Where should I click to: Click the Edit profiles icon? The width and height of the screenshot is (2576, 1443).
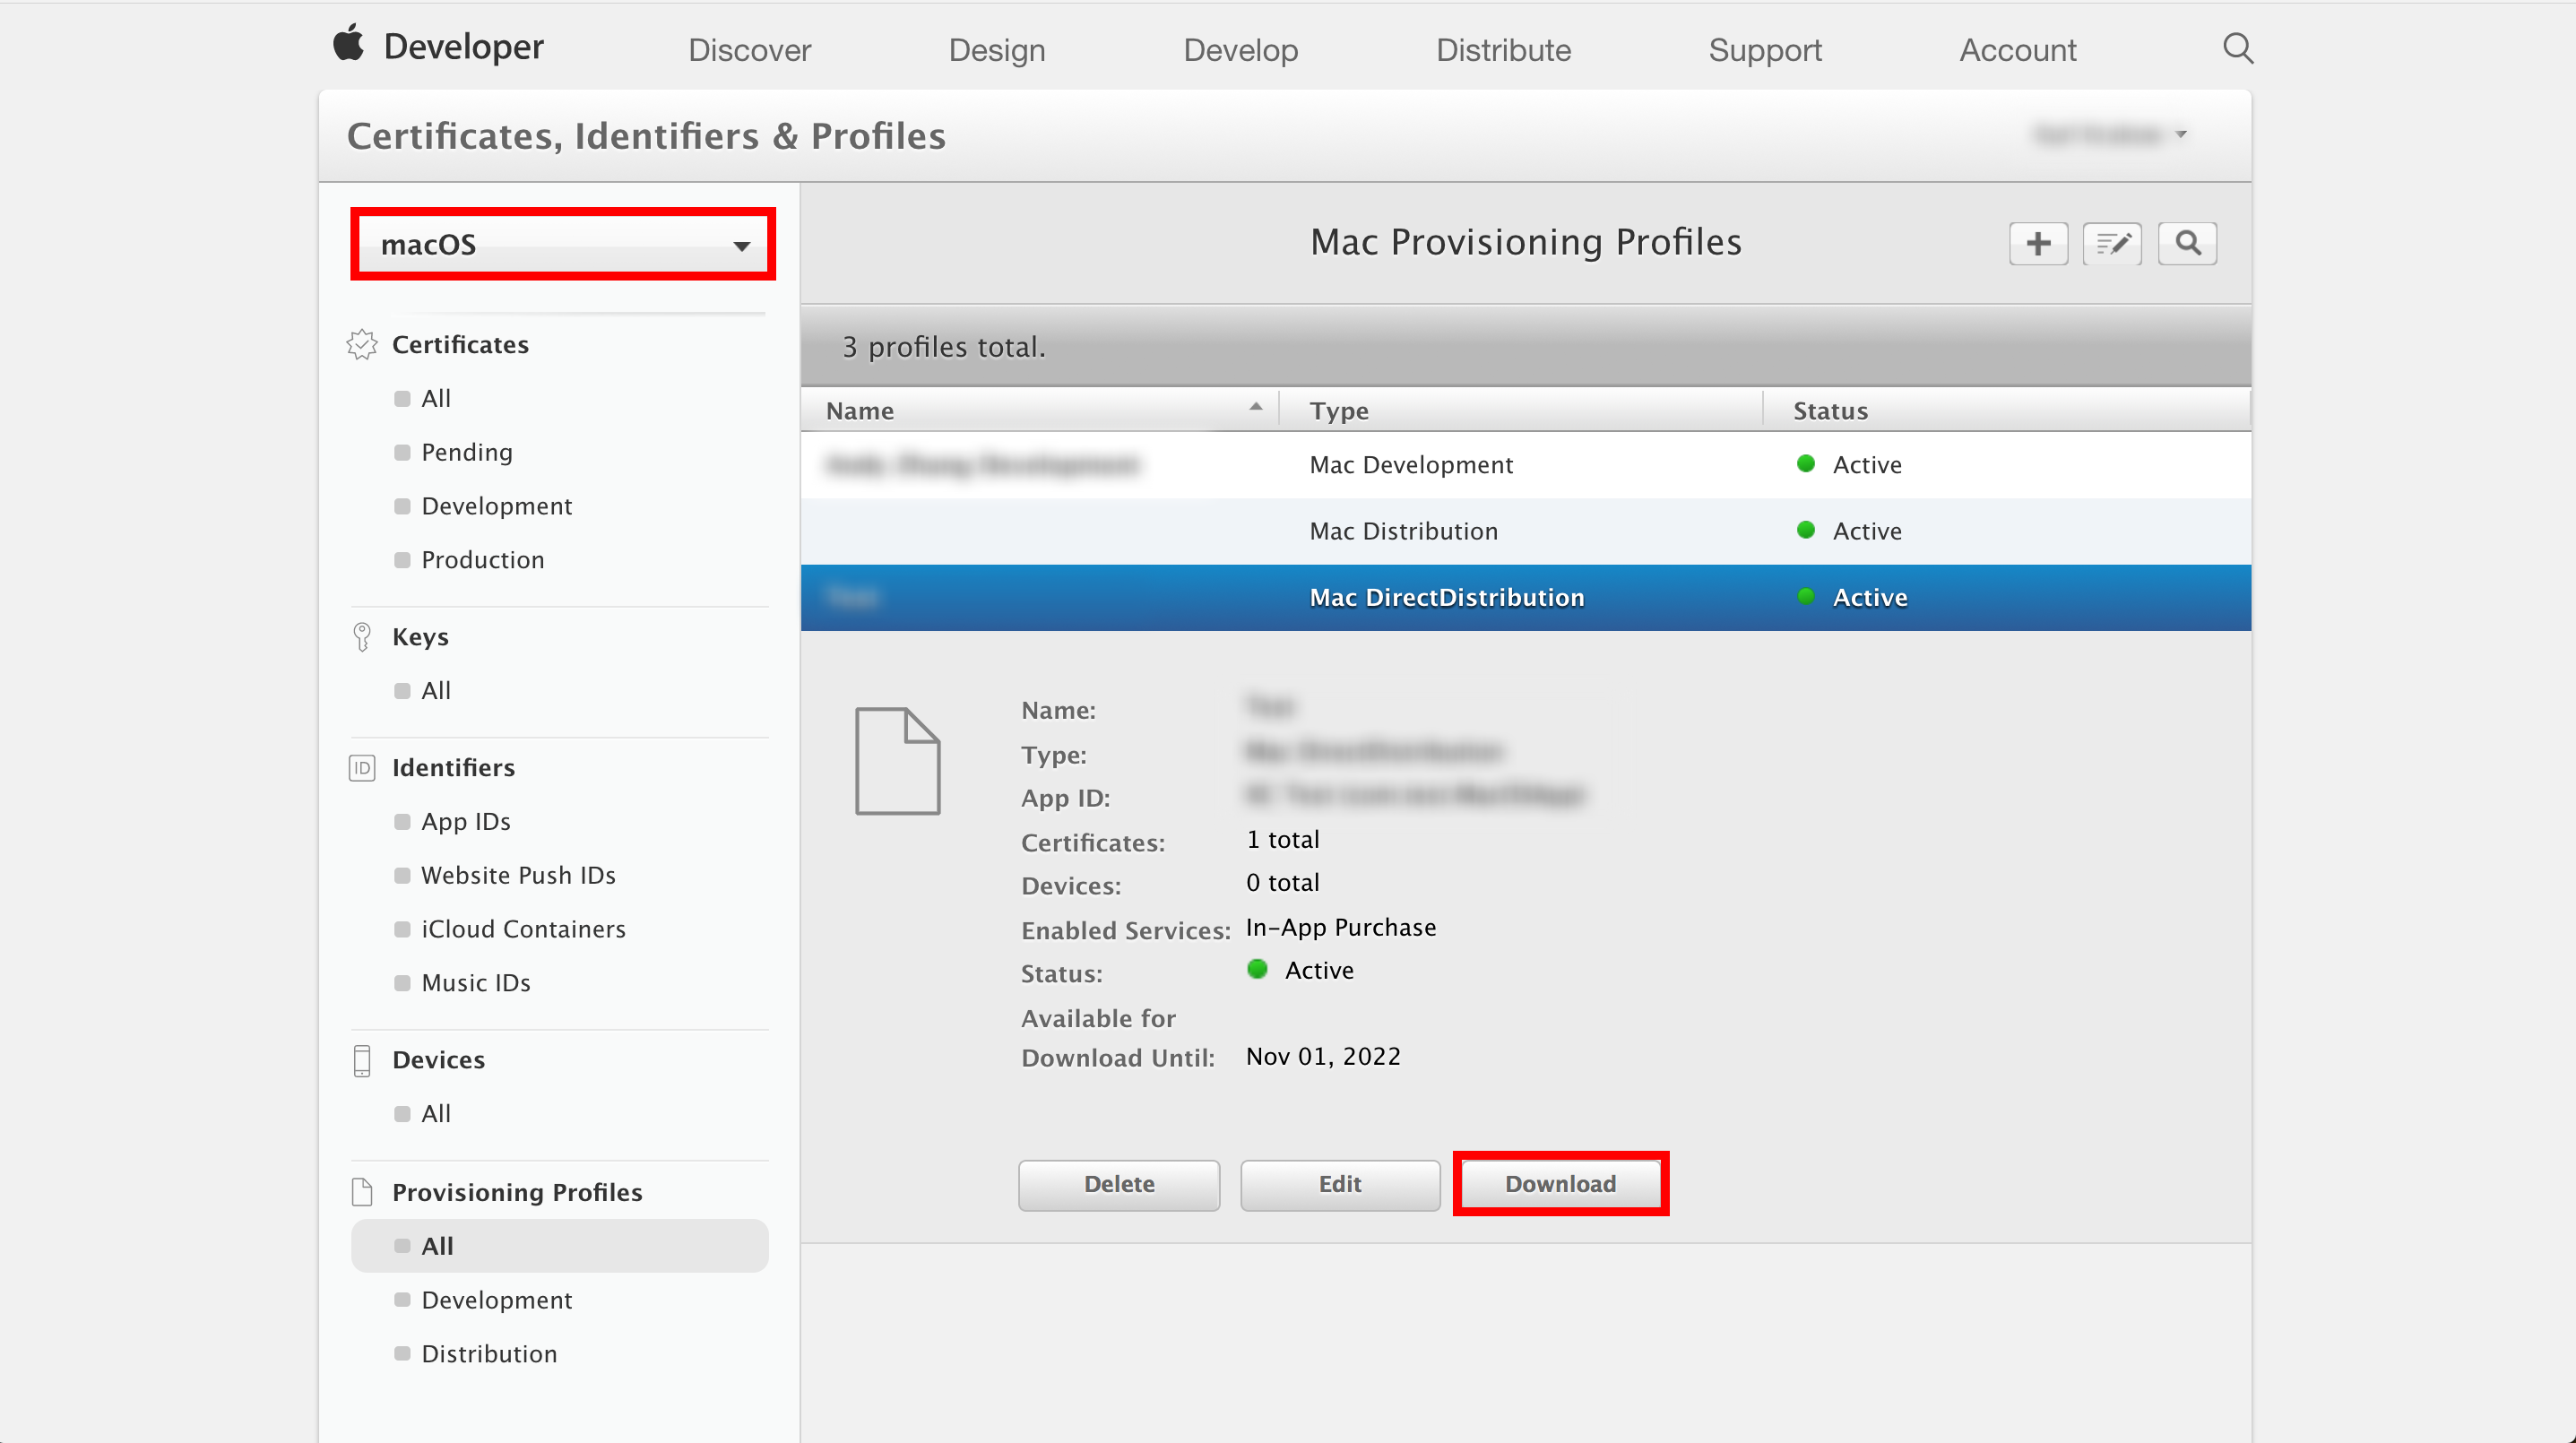[2113, 242]
